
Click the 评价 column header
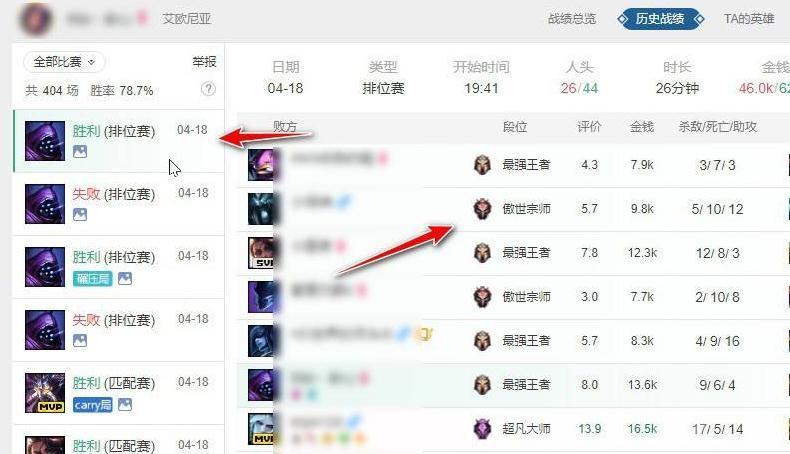(x=589, y=126)
